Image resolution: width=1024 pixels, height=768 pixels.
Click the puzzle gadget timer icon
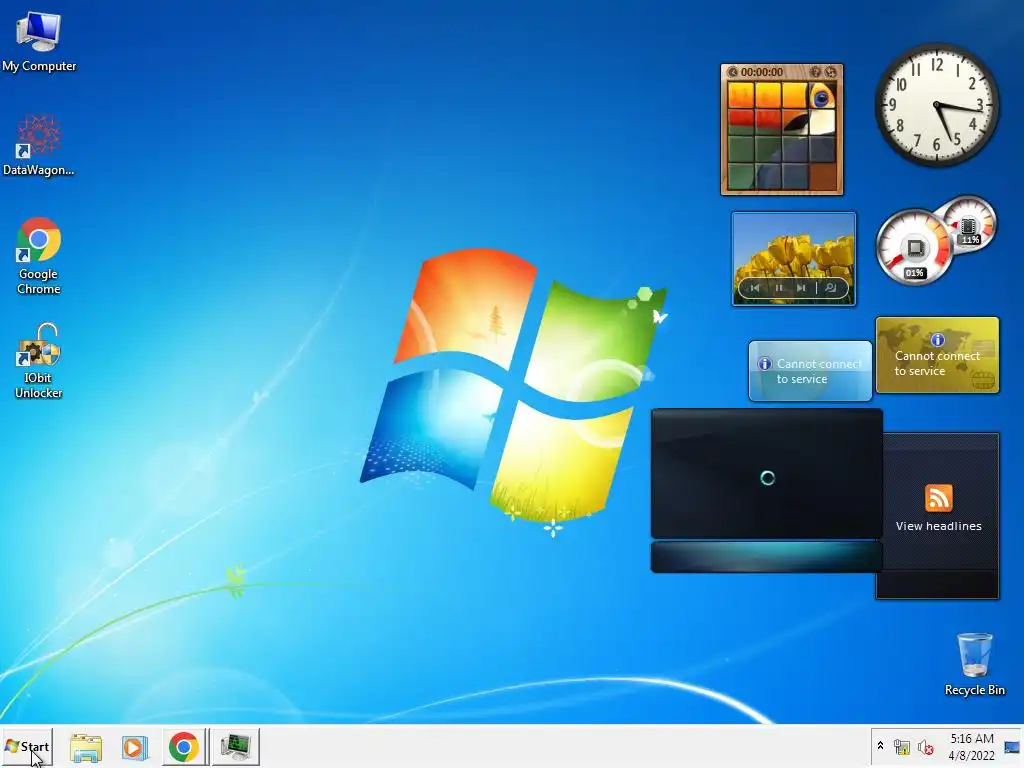[x=733, y=72]
